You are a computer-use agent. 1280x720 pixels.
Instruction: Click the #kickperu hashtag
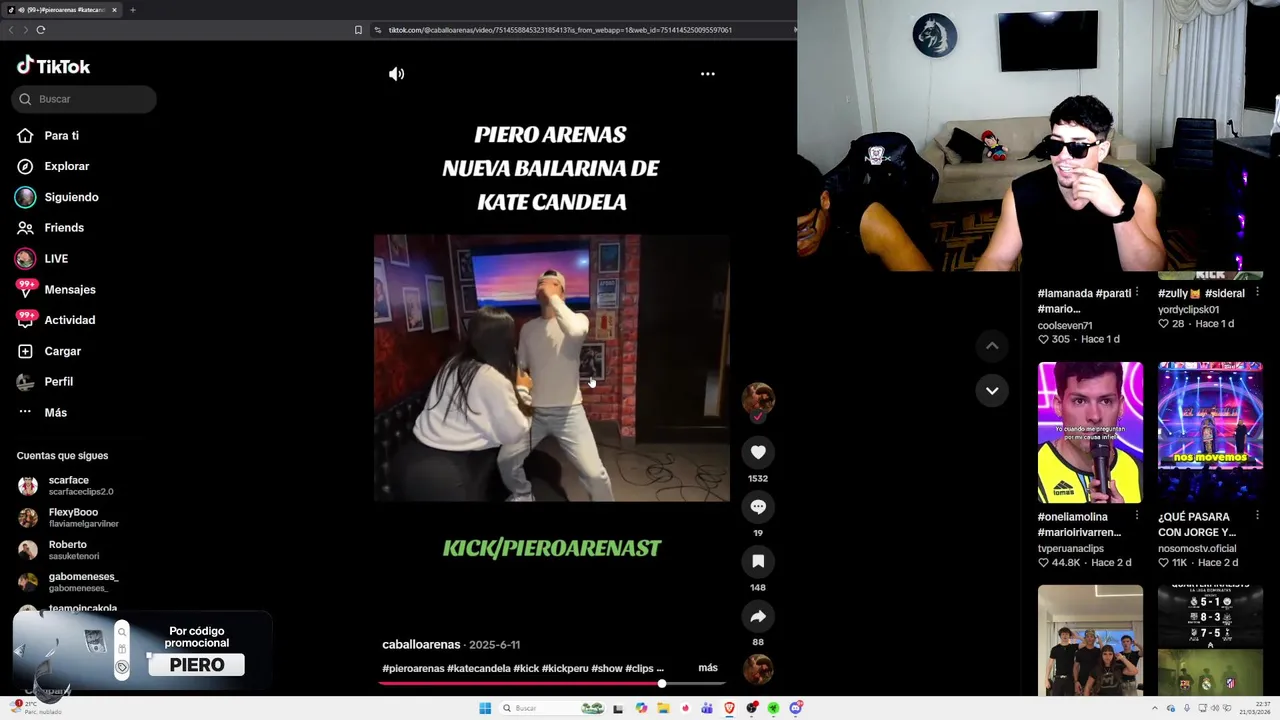point(565,668)
